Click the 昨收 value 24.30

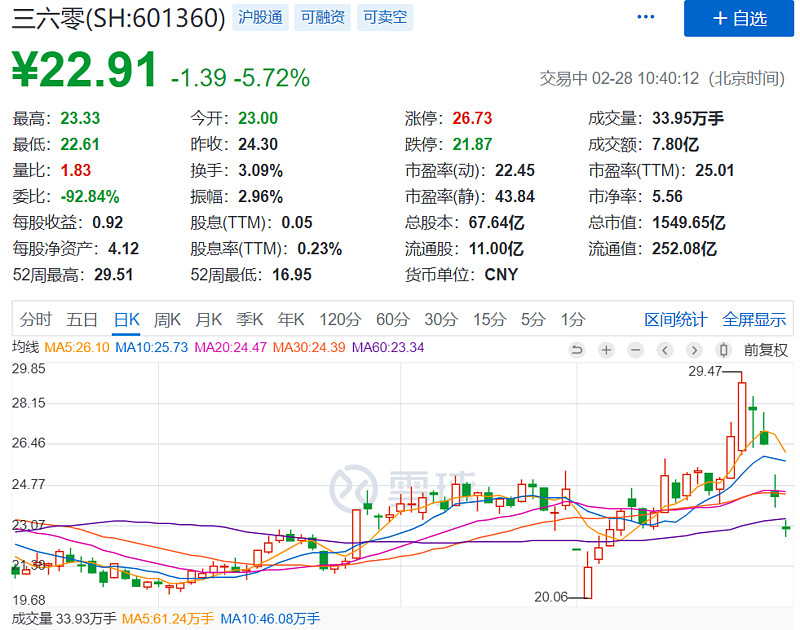[x=258, y=144]
